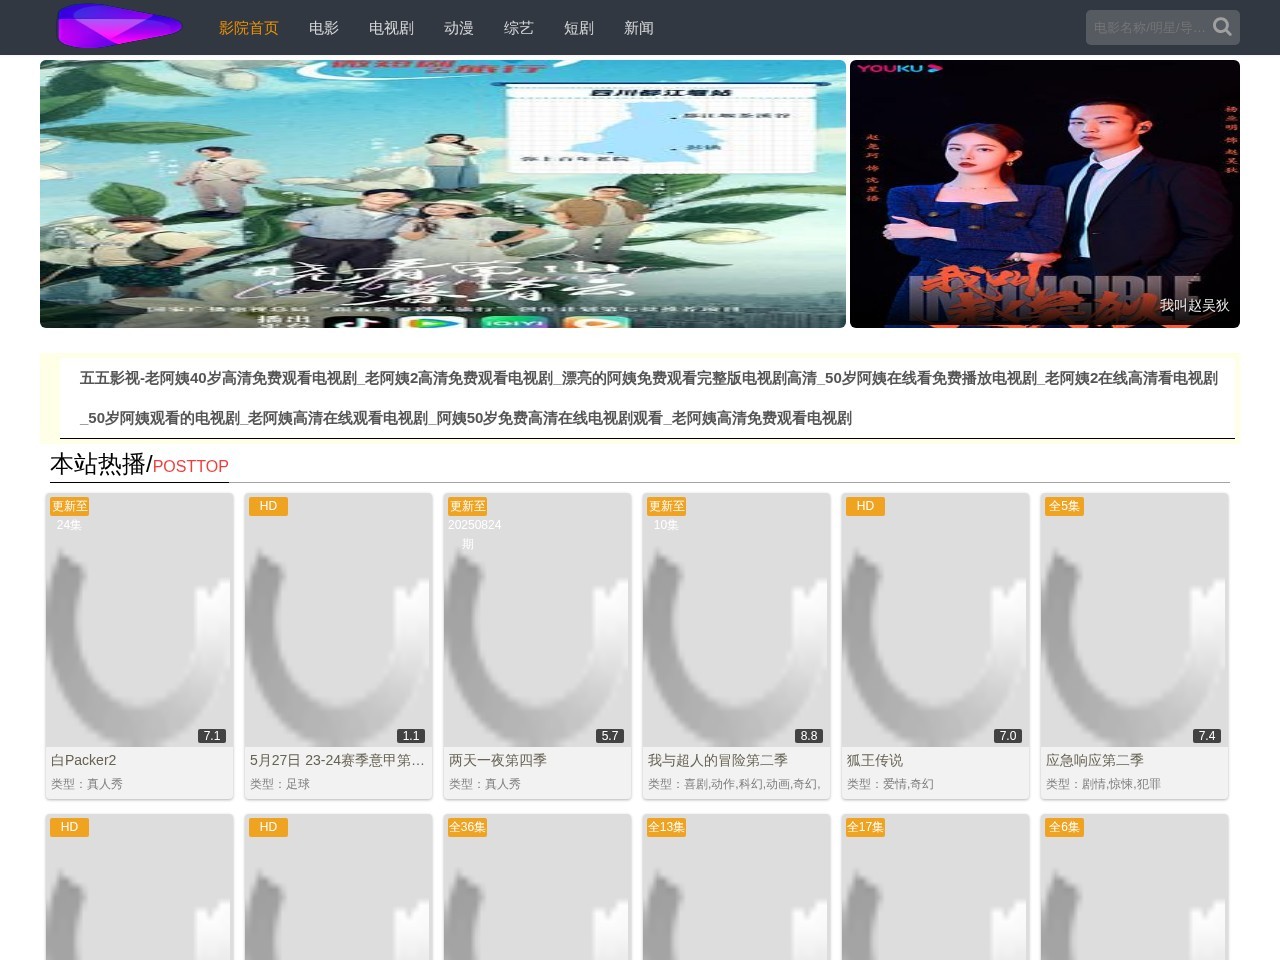The width and height of the screenshot is (1280, 960).
Task: Open the 我与超人的冒险第二季 poster
Action: [x=736, y=620]
